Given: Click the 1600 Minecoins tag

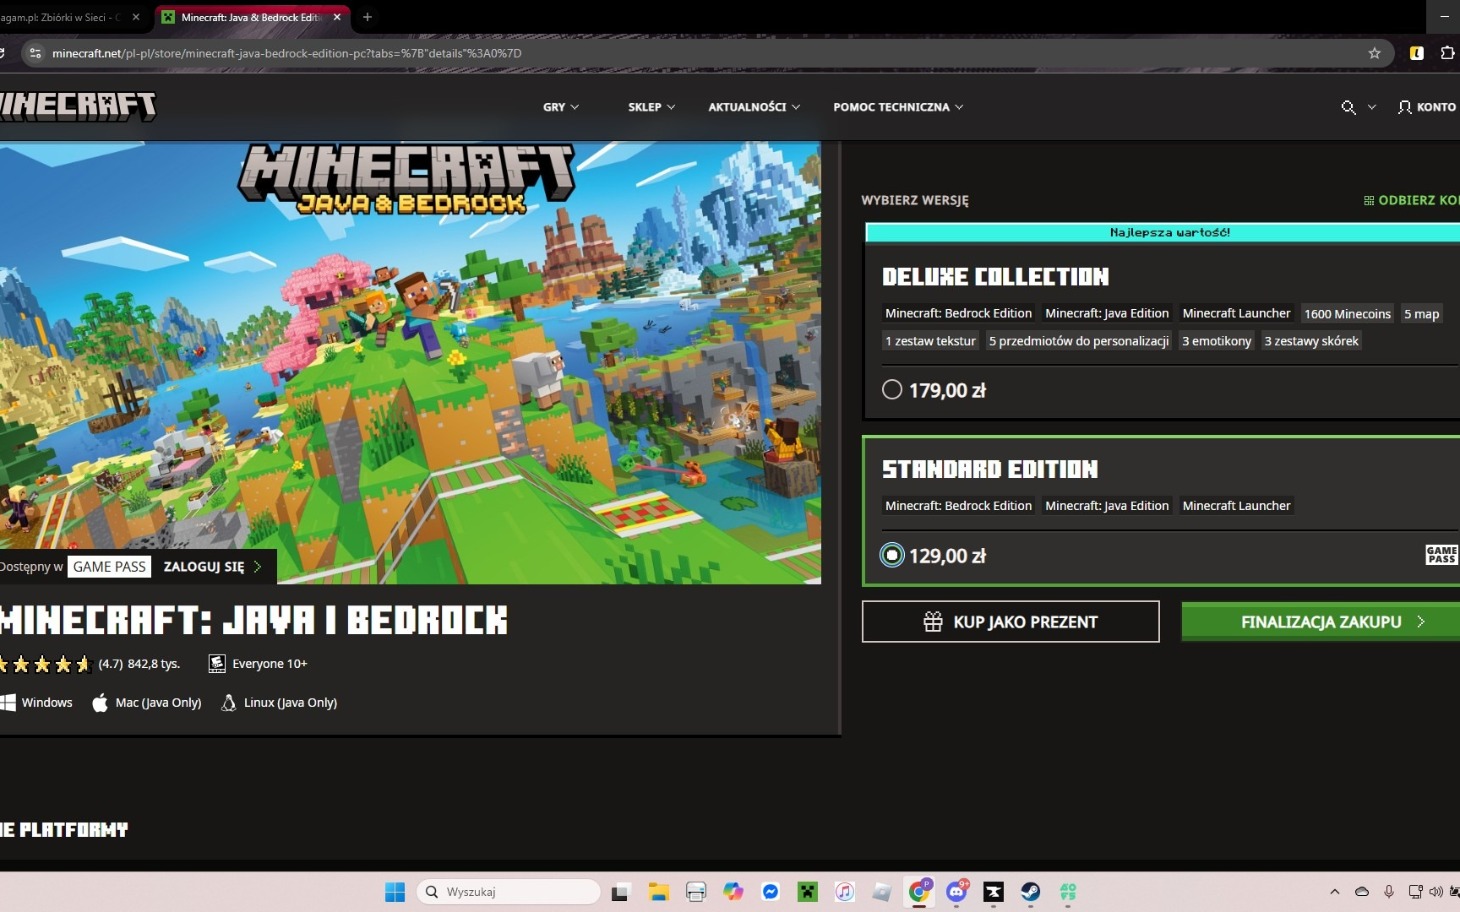Looking at the screenshot, I should (1347, 314).
